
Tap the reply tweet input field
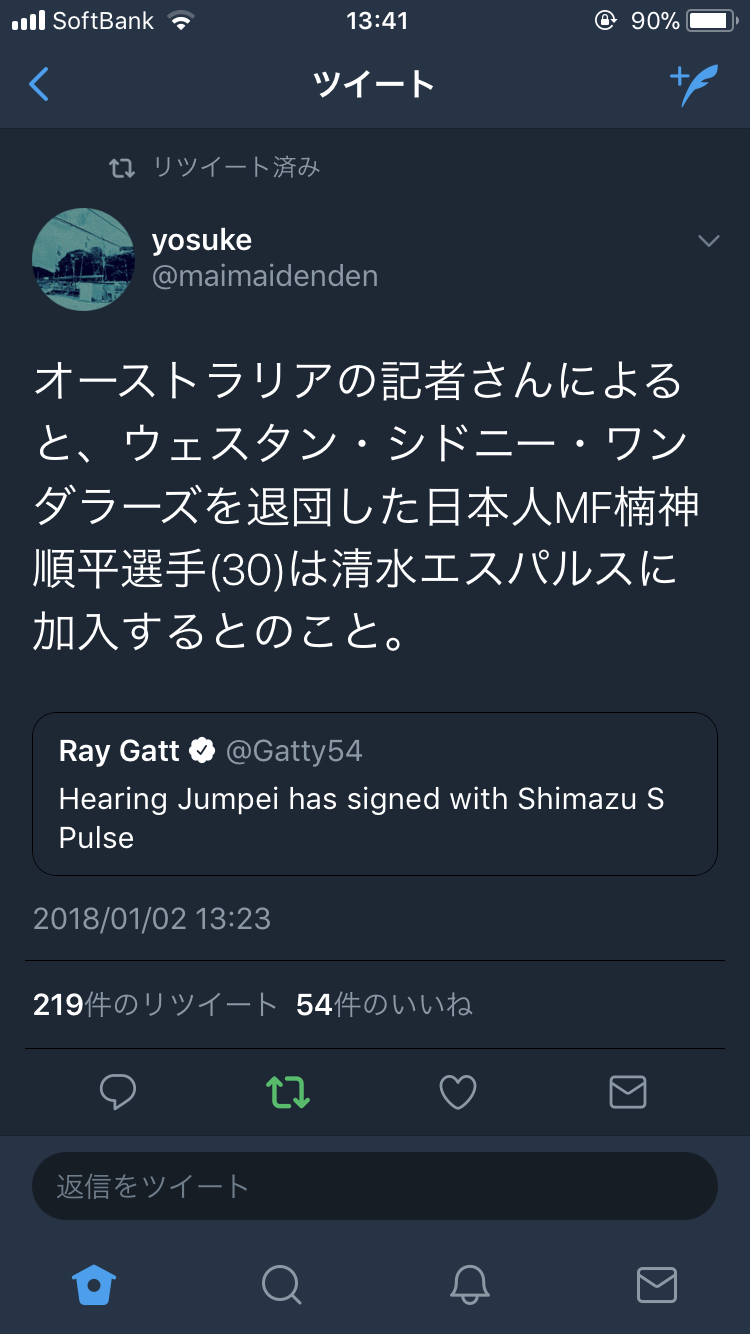pyautogui.click(x=374, y=1186)
